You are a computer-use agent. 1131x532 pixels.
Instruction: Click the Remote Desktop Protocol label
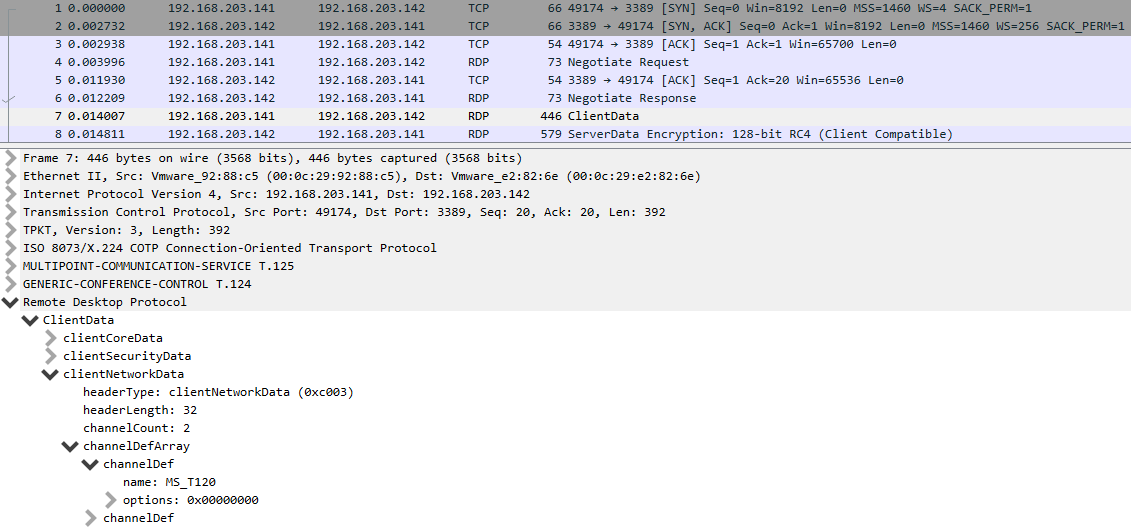105,302
